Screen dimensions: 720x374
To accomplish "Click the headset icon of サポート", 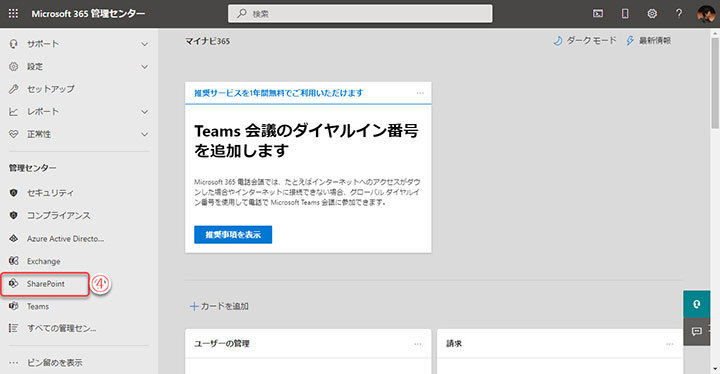I will tap(13, 44).
